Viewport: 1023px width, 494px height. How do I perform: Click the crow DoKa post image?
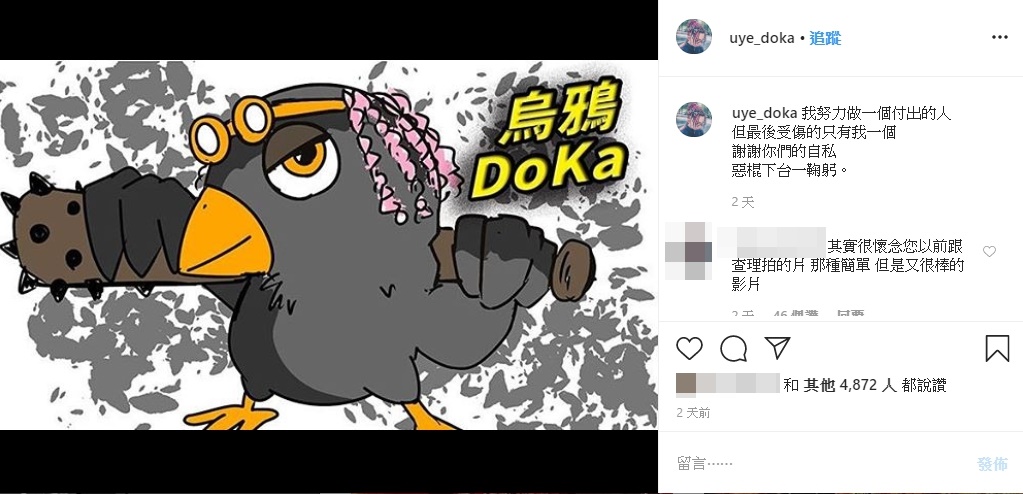click(x=329, y=245)
